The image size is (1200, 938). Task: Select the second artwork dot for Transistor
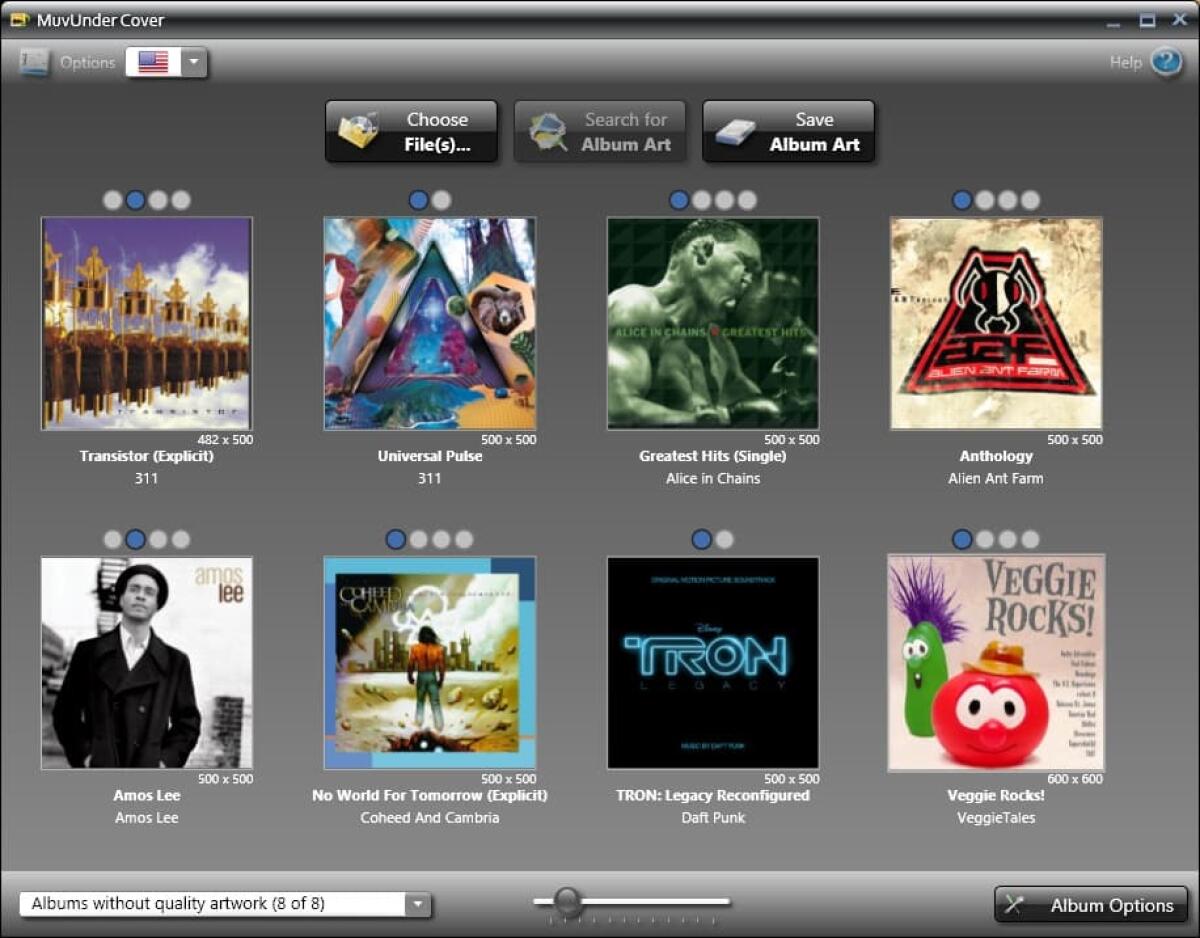134,199
